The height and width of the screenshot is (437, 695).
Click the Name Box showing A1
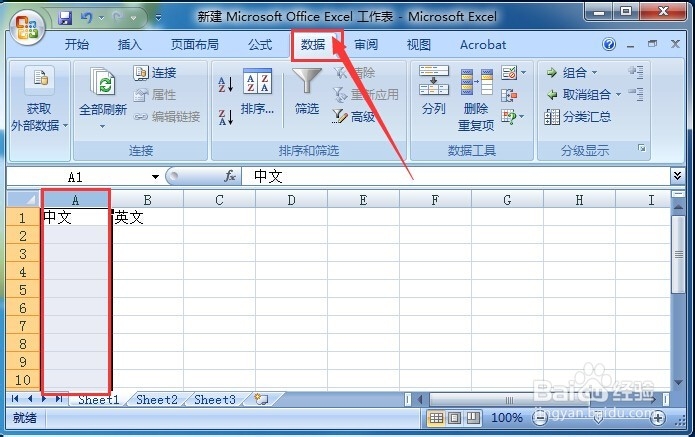click(78, 177)
